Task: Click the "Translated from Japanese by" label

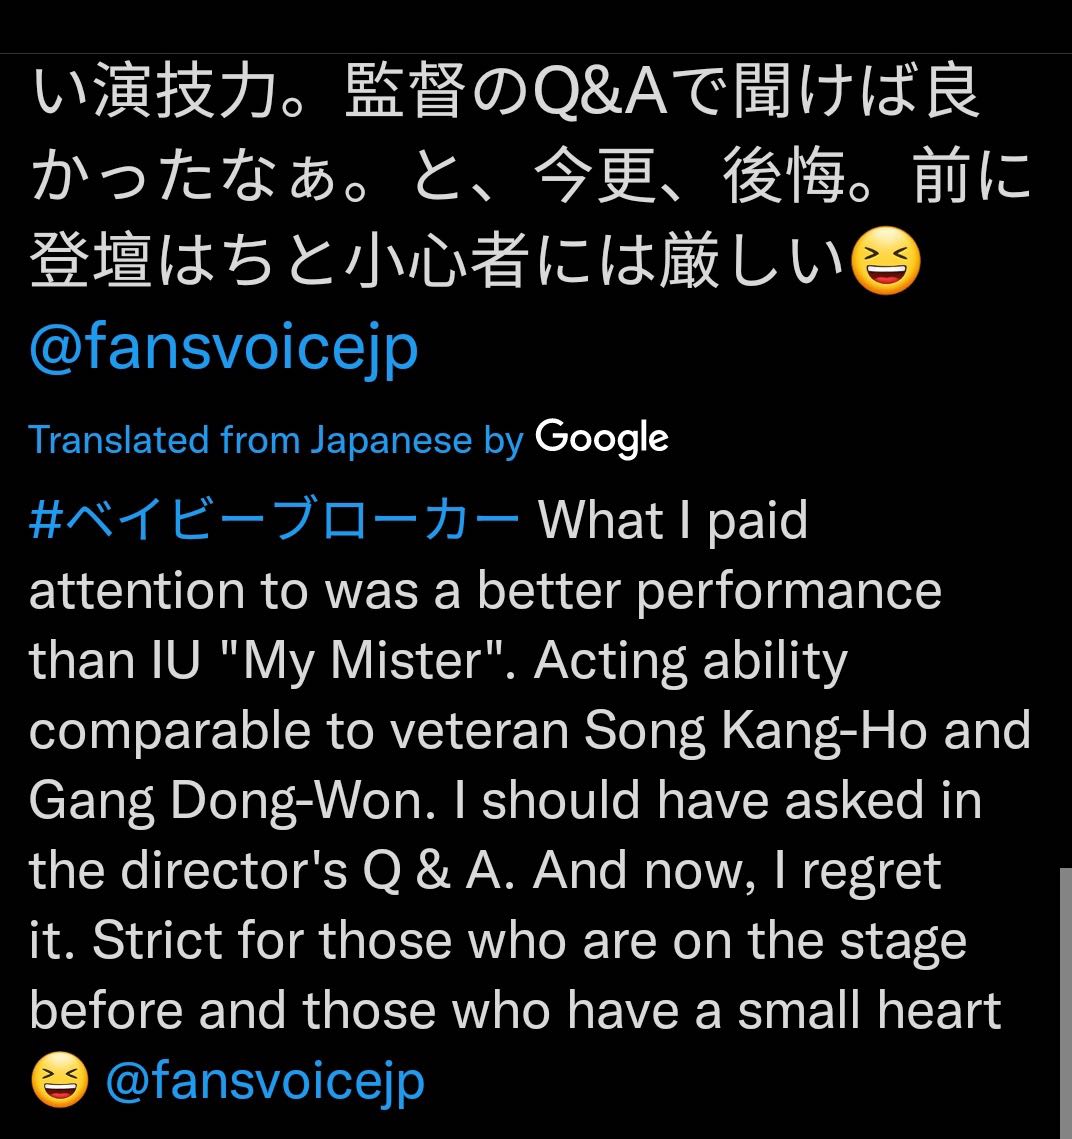Action: (276, 440)
